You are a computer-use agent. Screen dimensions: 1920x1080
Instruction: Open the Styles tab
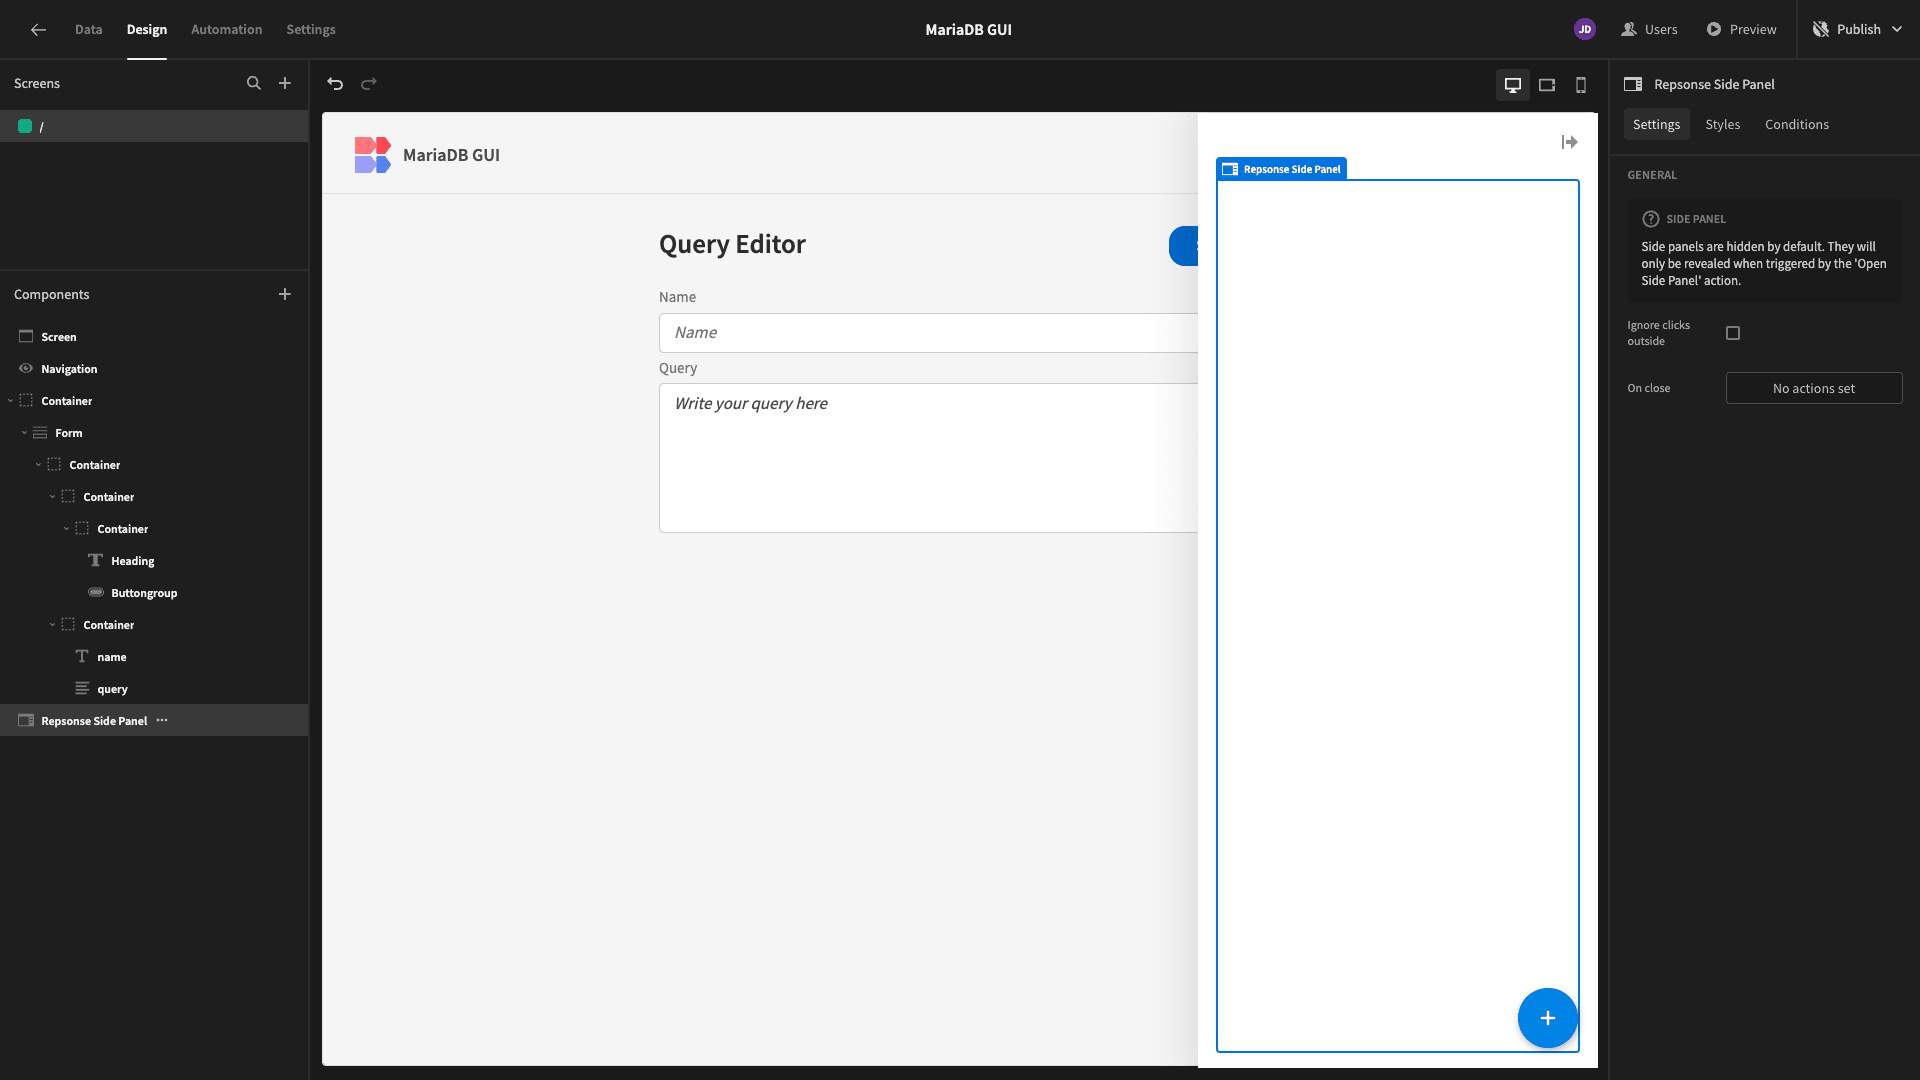[x=1722, y=124]
